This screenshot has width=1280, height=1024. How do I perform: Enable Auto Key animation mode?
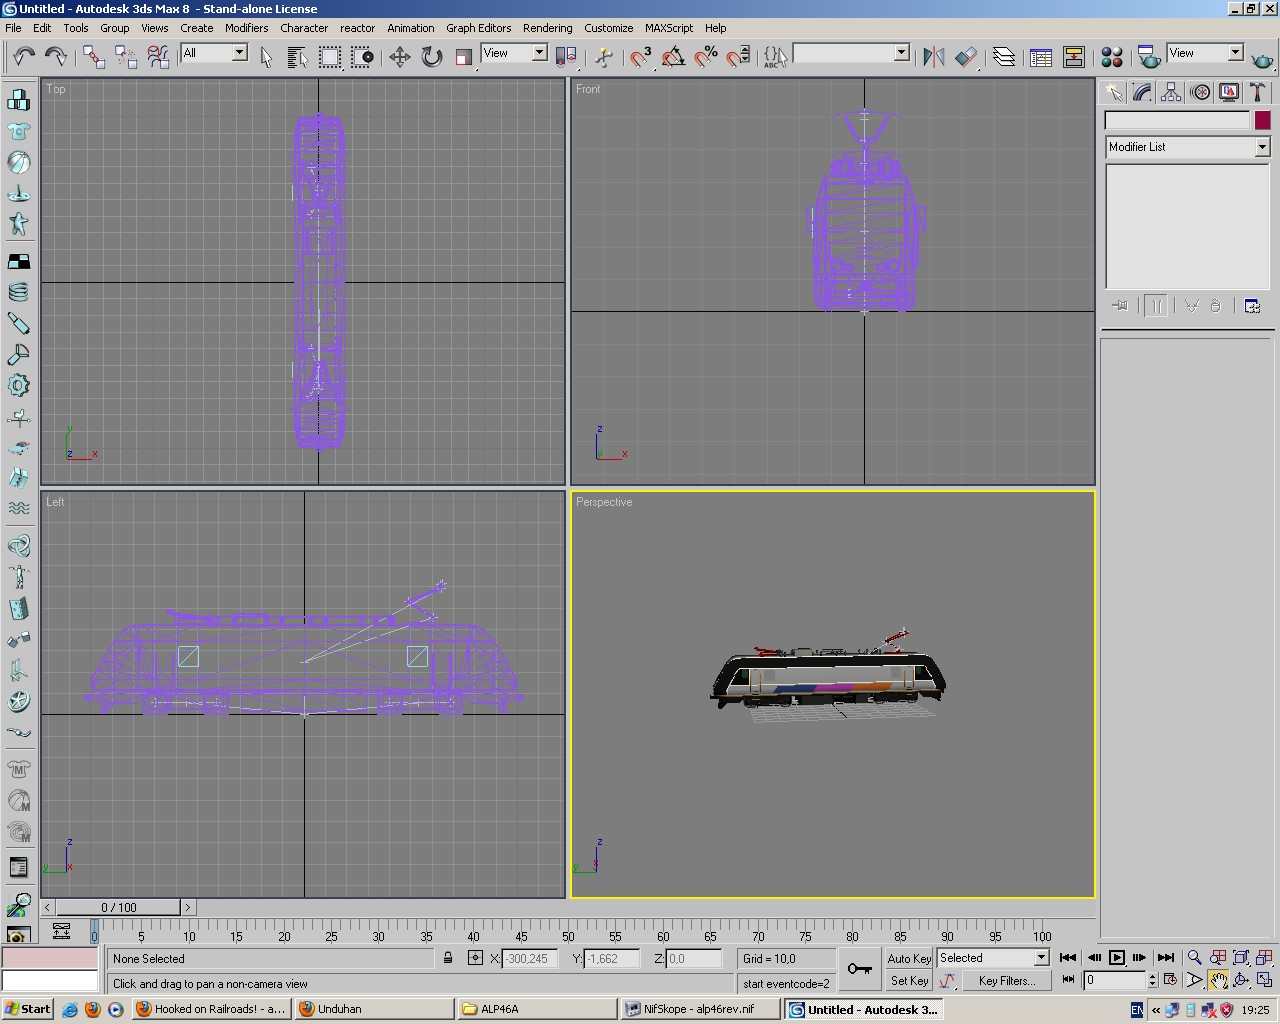(909, 958)
